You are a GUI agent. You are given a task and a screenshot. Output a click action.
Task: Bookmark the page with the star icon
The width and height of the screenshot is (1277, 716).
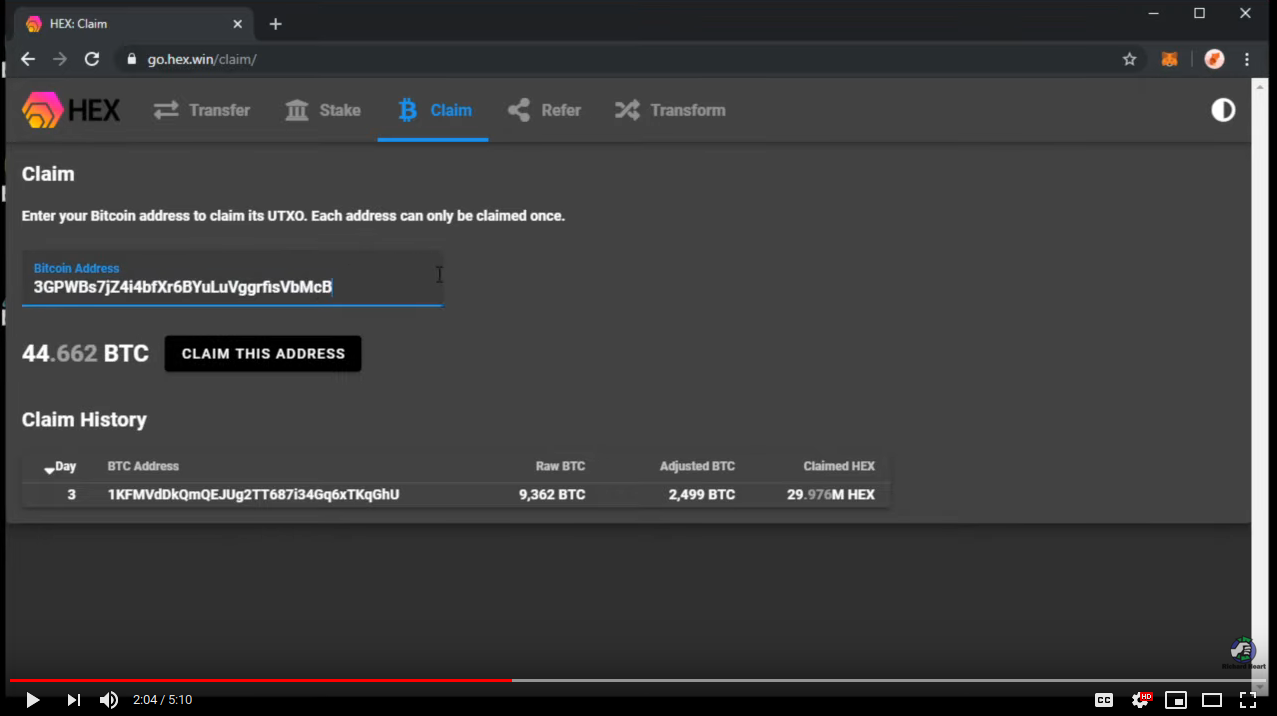click(x=1129, y=59)
